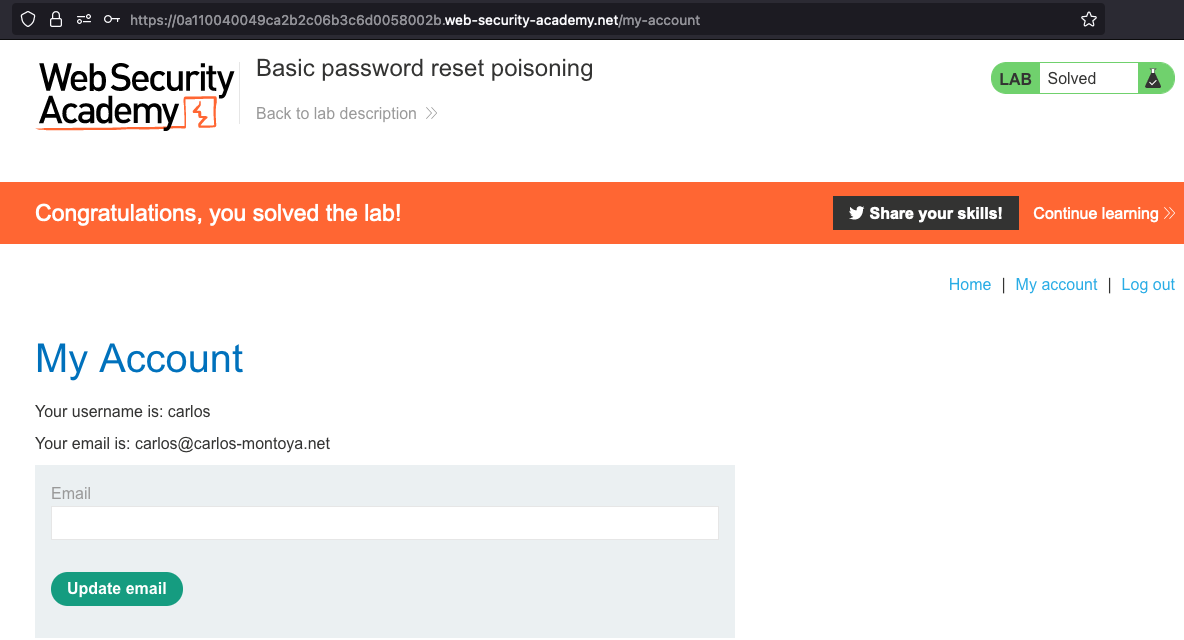This screenshot has height=640, width=1184.
Task: Click the URL in the address bar
Action: (415, 20)
